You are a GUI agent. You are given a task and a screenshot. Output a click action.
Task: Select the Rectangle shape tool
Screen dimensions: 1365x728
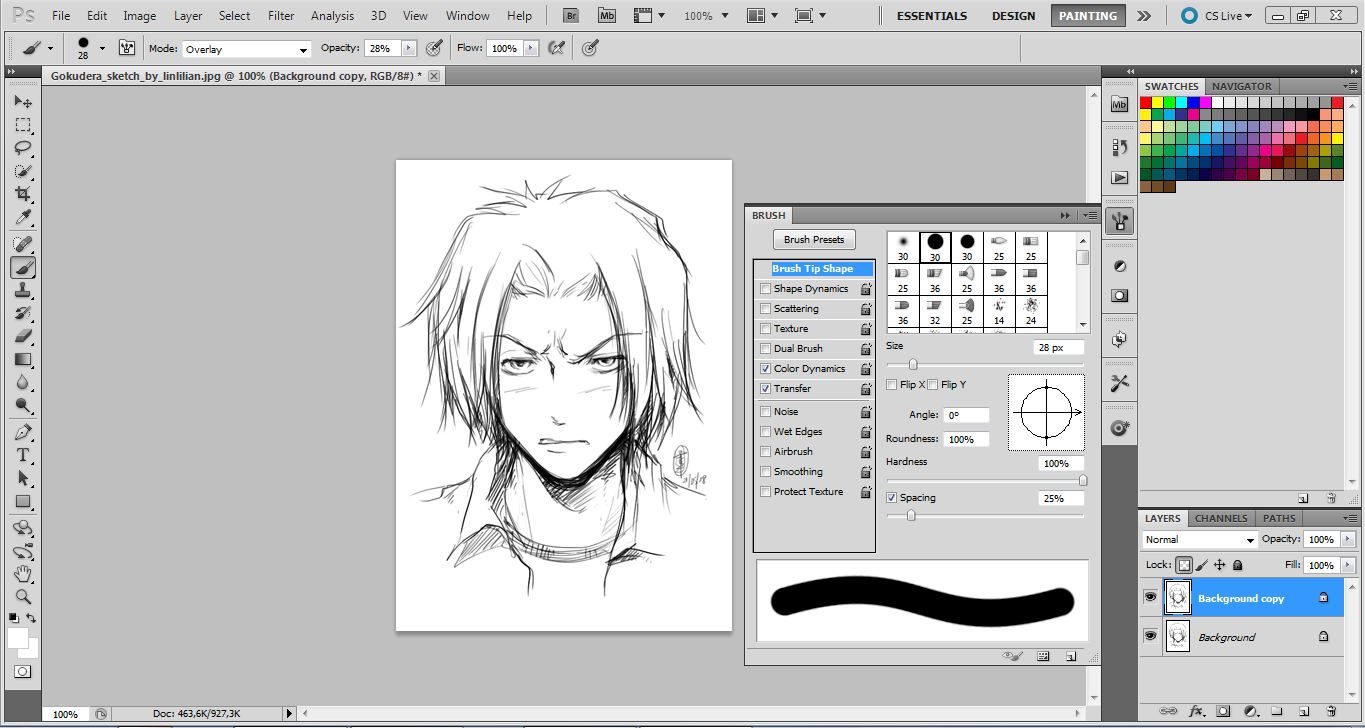point(23,501)
